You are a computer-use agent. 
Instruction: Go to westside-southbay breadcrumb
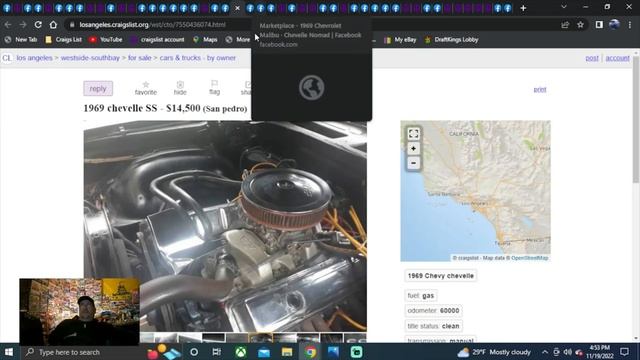pyautogui.click(x=90, y=58)
